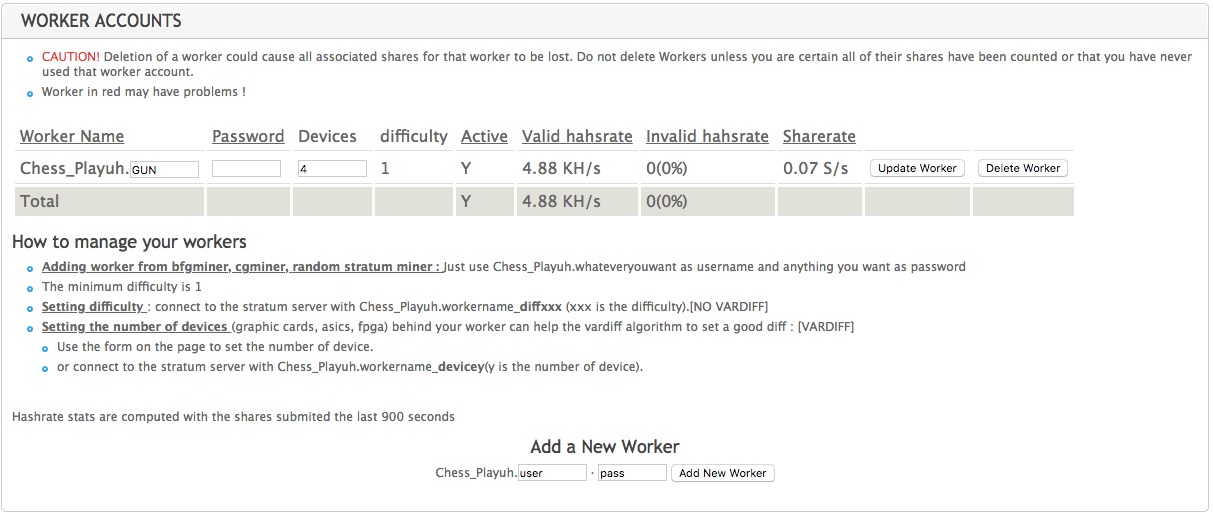Sort by Worker Name column header

point(72,136)
